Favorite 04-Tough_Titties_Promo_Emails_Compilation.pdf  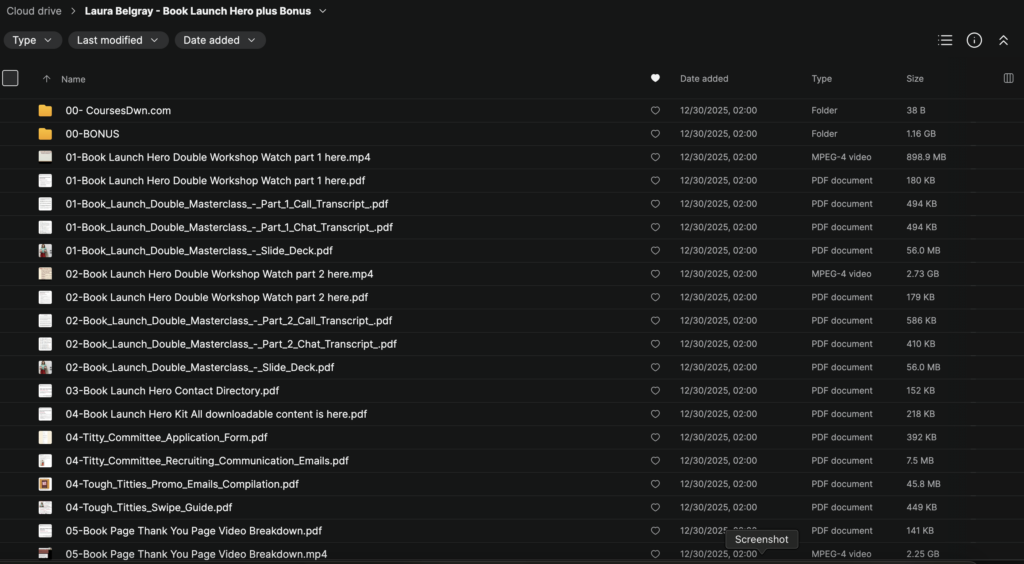655,484
